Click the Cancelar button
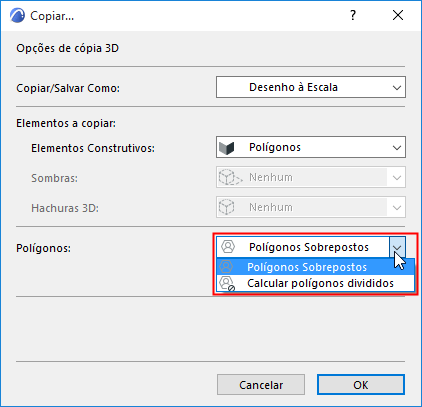This screenshot has width=422, height=407. click(x=261, y=385)
